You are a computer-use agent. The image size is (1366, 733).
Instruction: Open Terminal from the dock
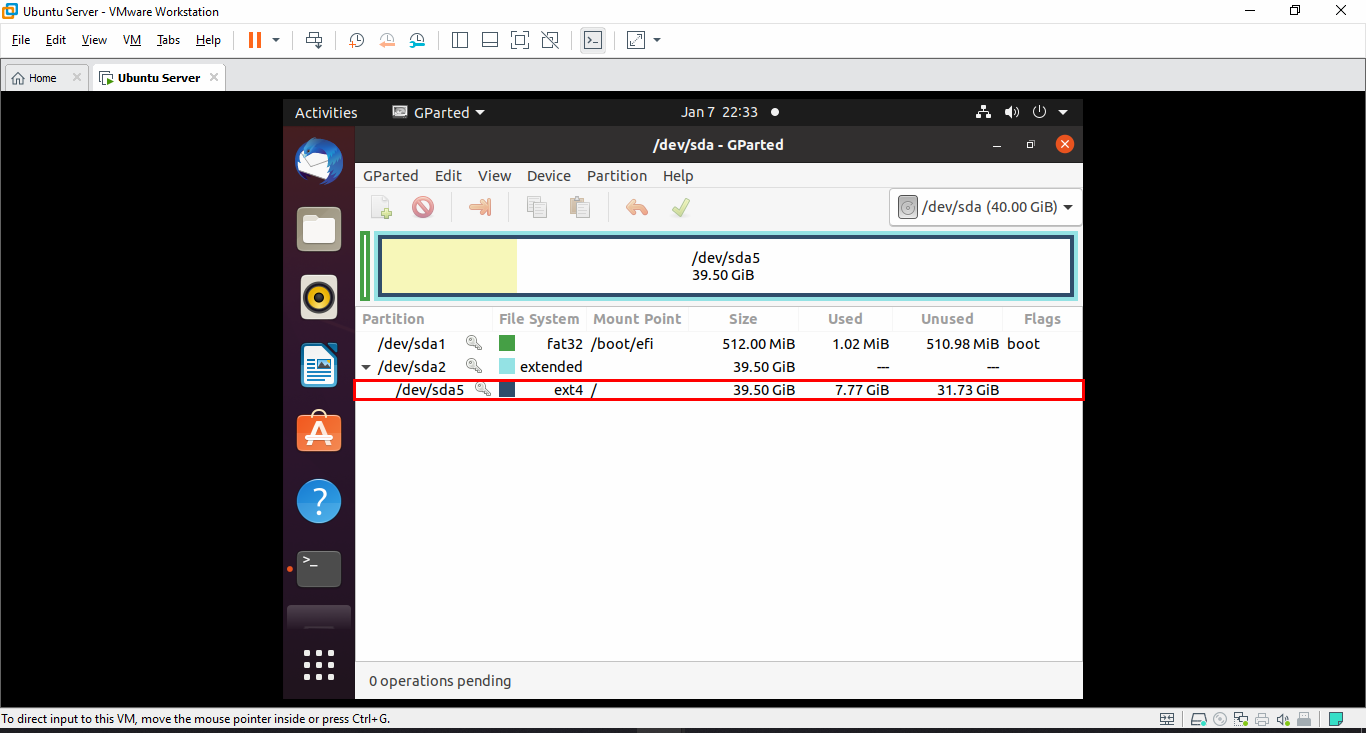319,569
